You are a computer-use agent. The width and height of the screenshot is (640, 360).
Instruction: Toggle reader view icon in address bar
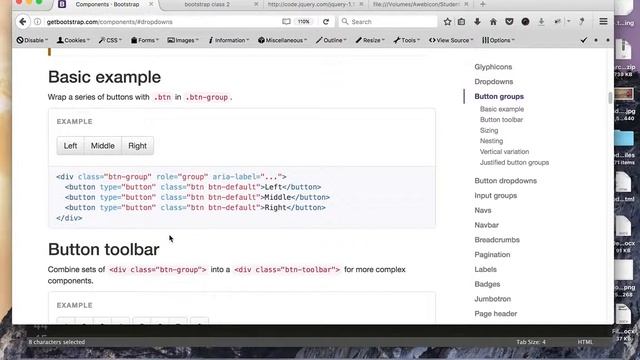pos(286,22)
